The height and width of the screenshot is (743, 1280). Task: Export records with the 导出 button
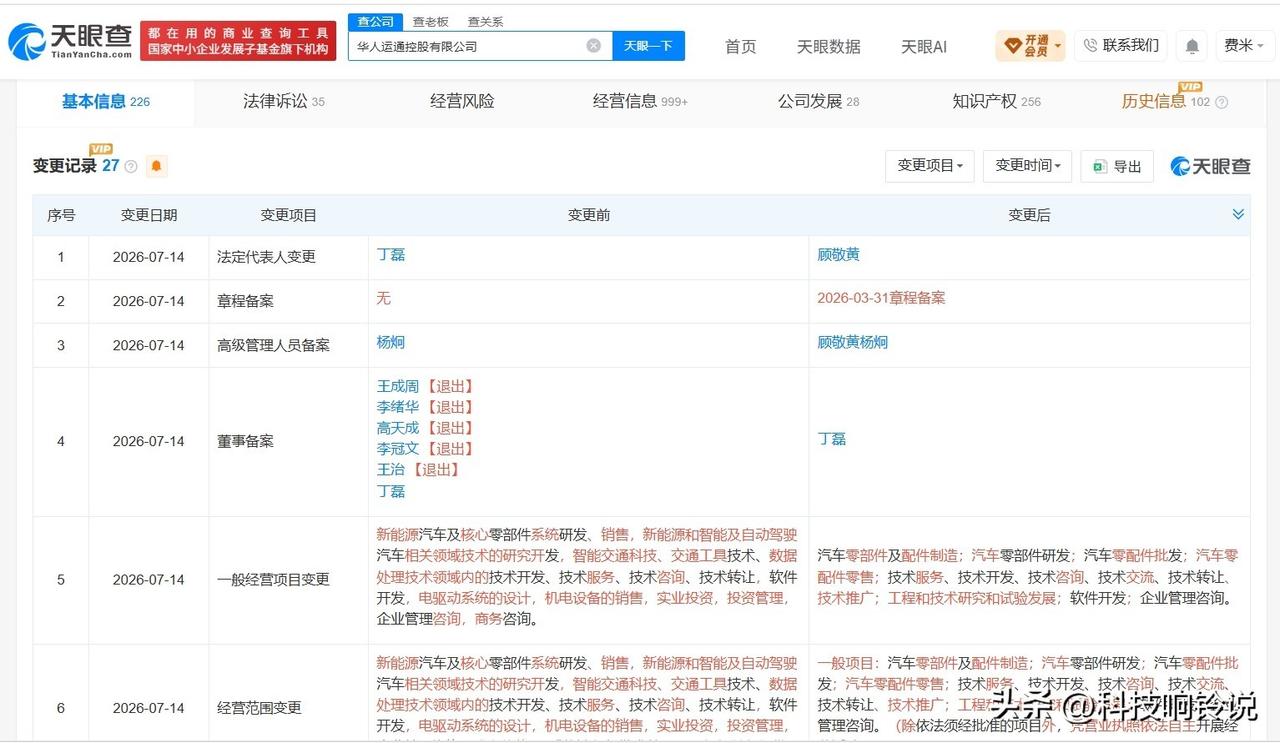tap(1117, 166)
